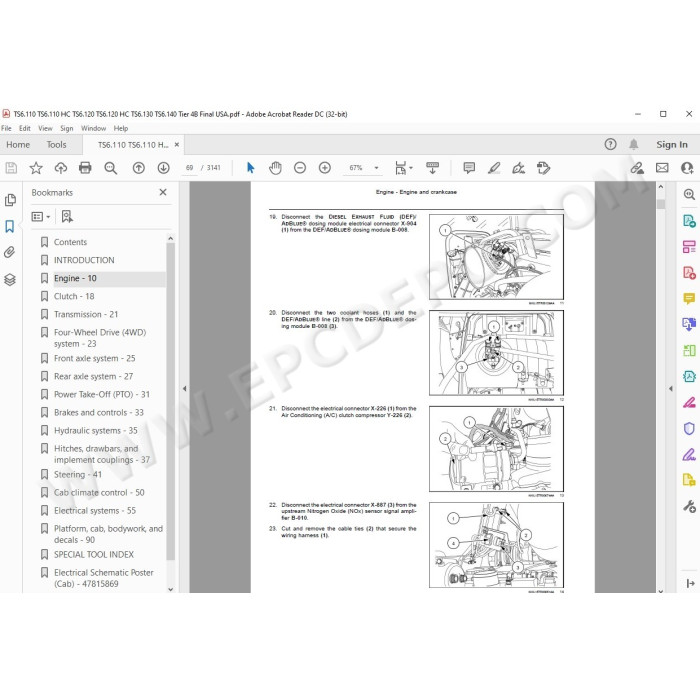This screenshot has width=700, height=700.
Task: Select the Engine - 10 bookmark
Action: 75,278
